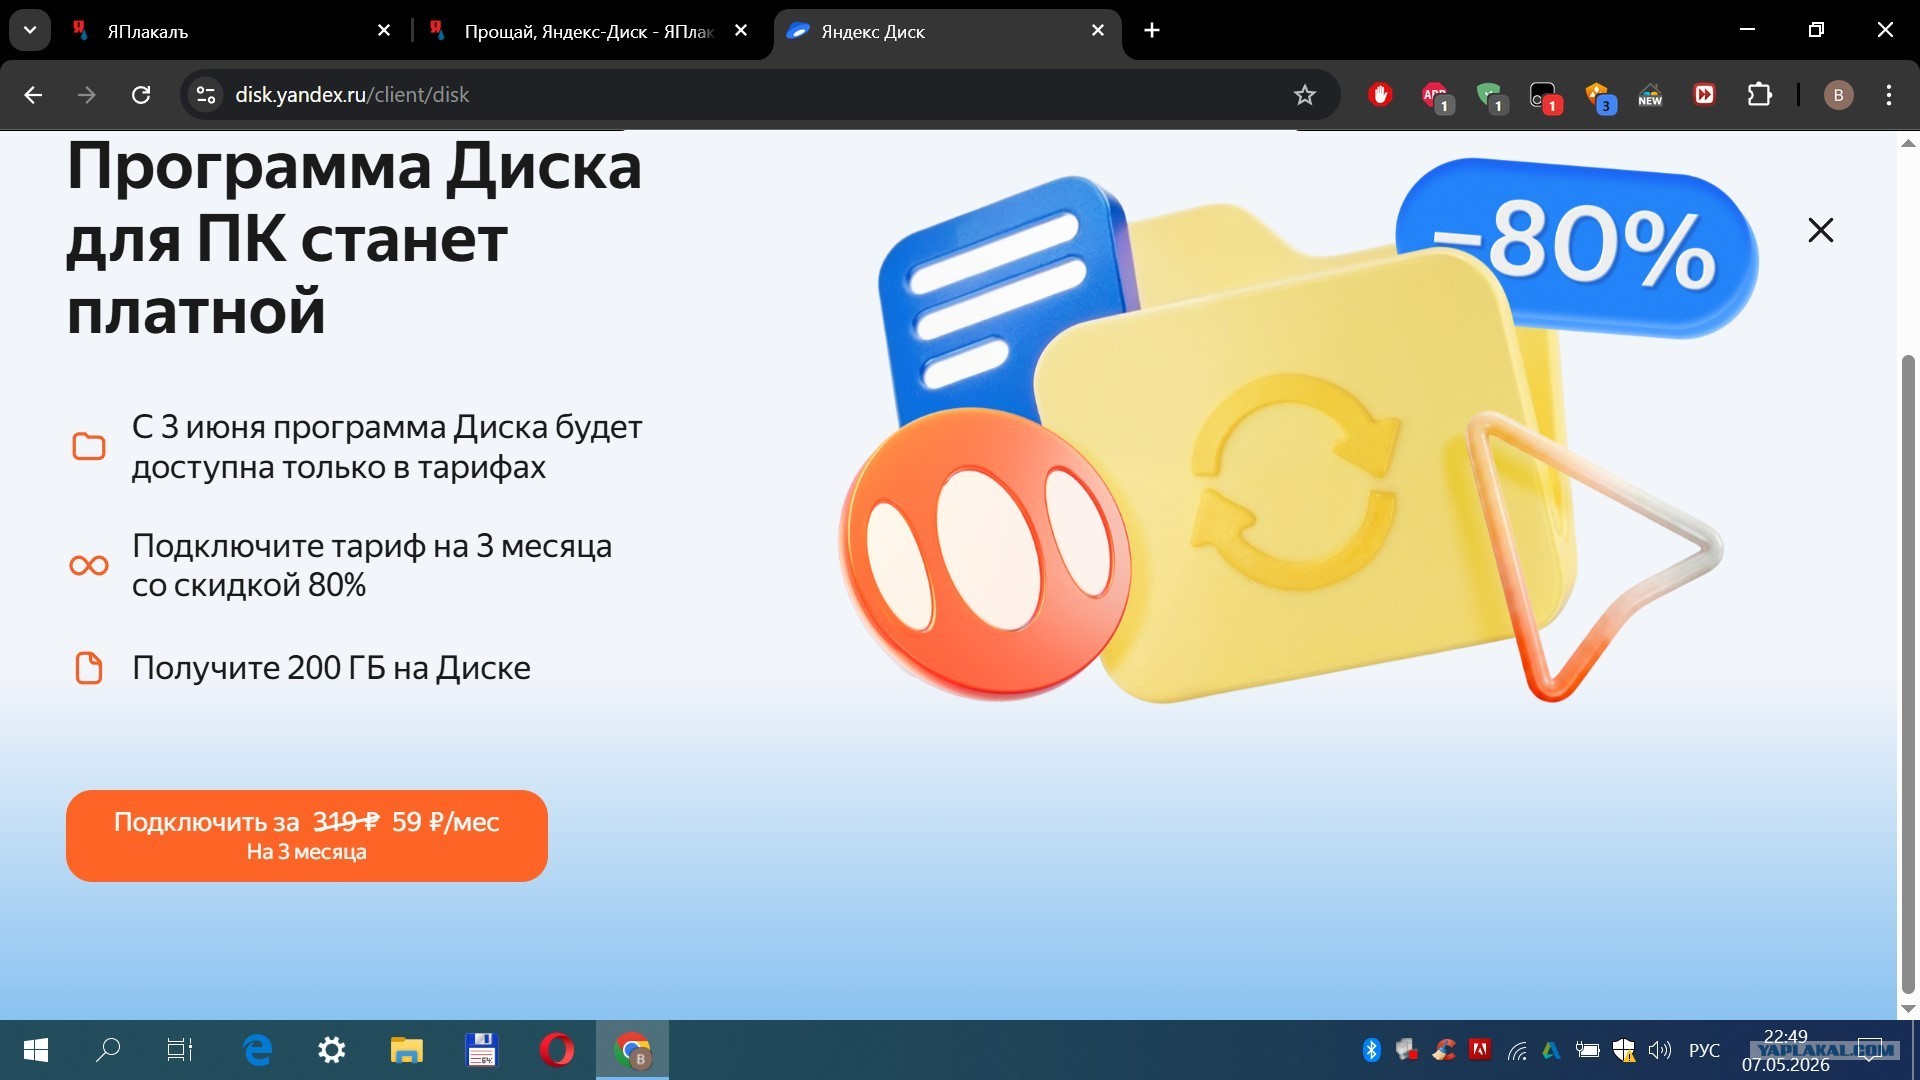Click 'Программа Диска для ПК станет платной' heading
1920x1080 pixels.
[x=354, y=238]
